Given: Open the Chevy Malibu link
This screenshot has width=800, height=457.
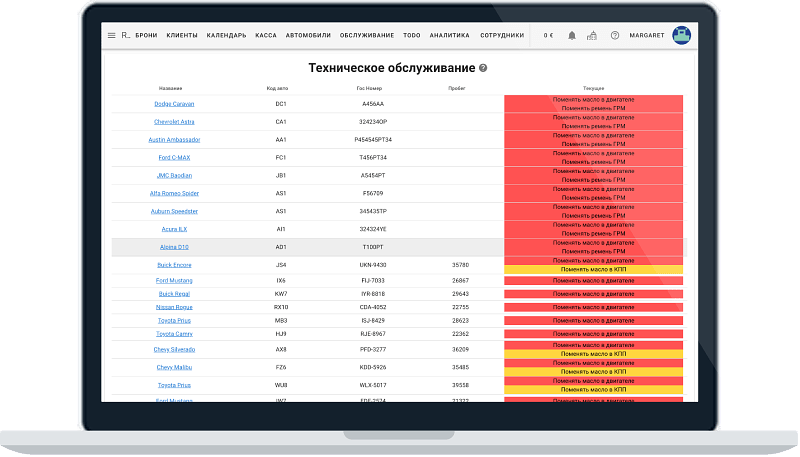Looking at the screenshot, I should (174, 367).
